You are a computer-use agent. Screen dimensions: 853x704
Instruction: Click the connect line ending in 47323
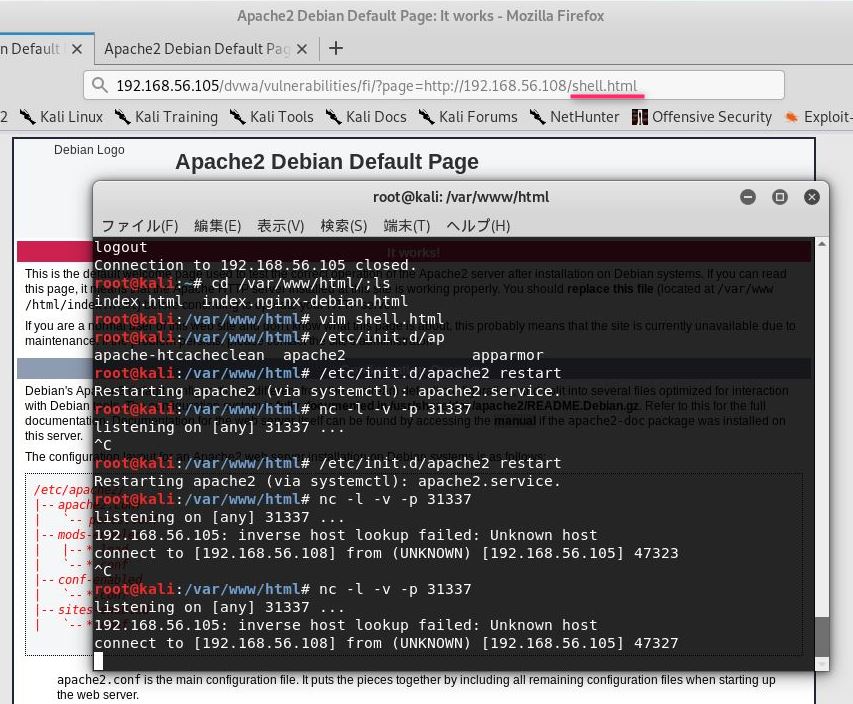(x=386, y=553)
